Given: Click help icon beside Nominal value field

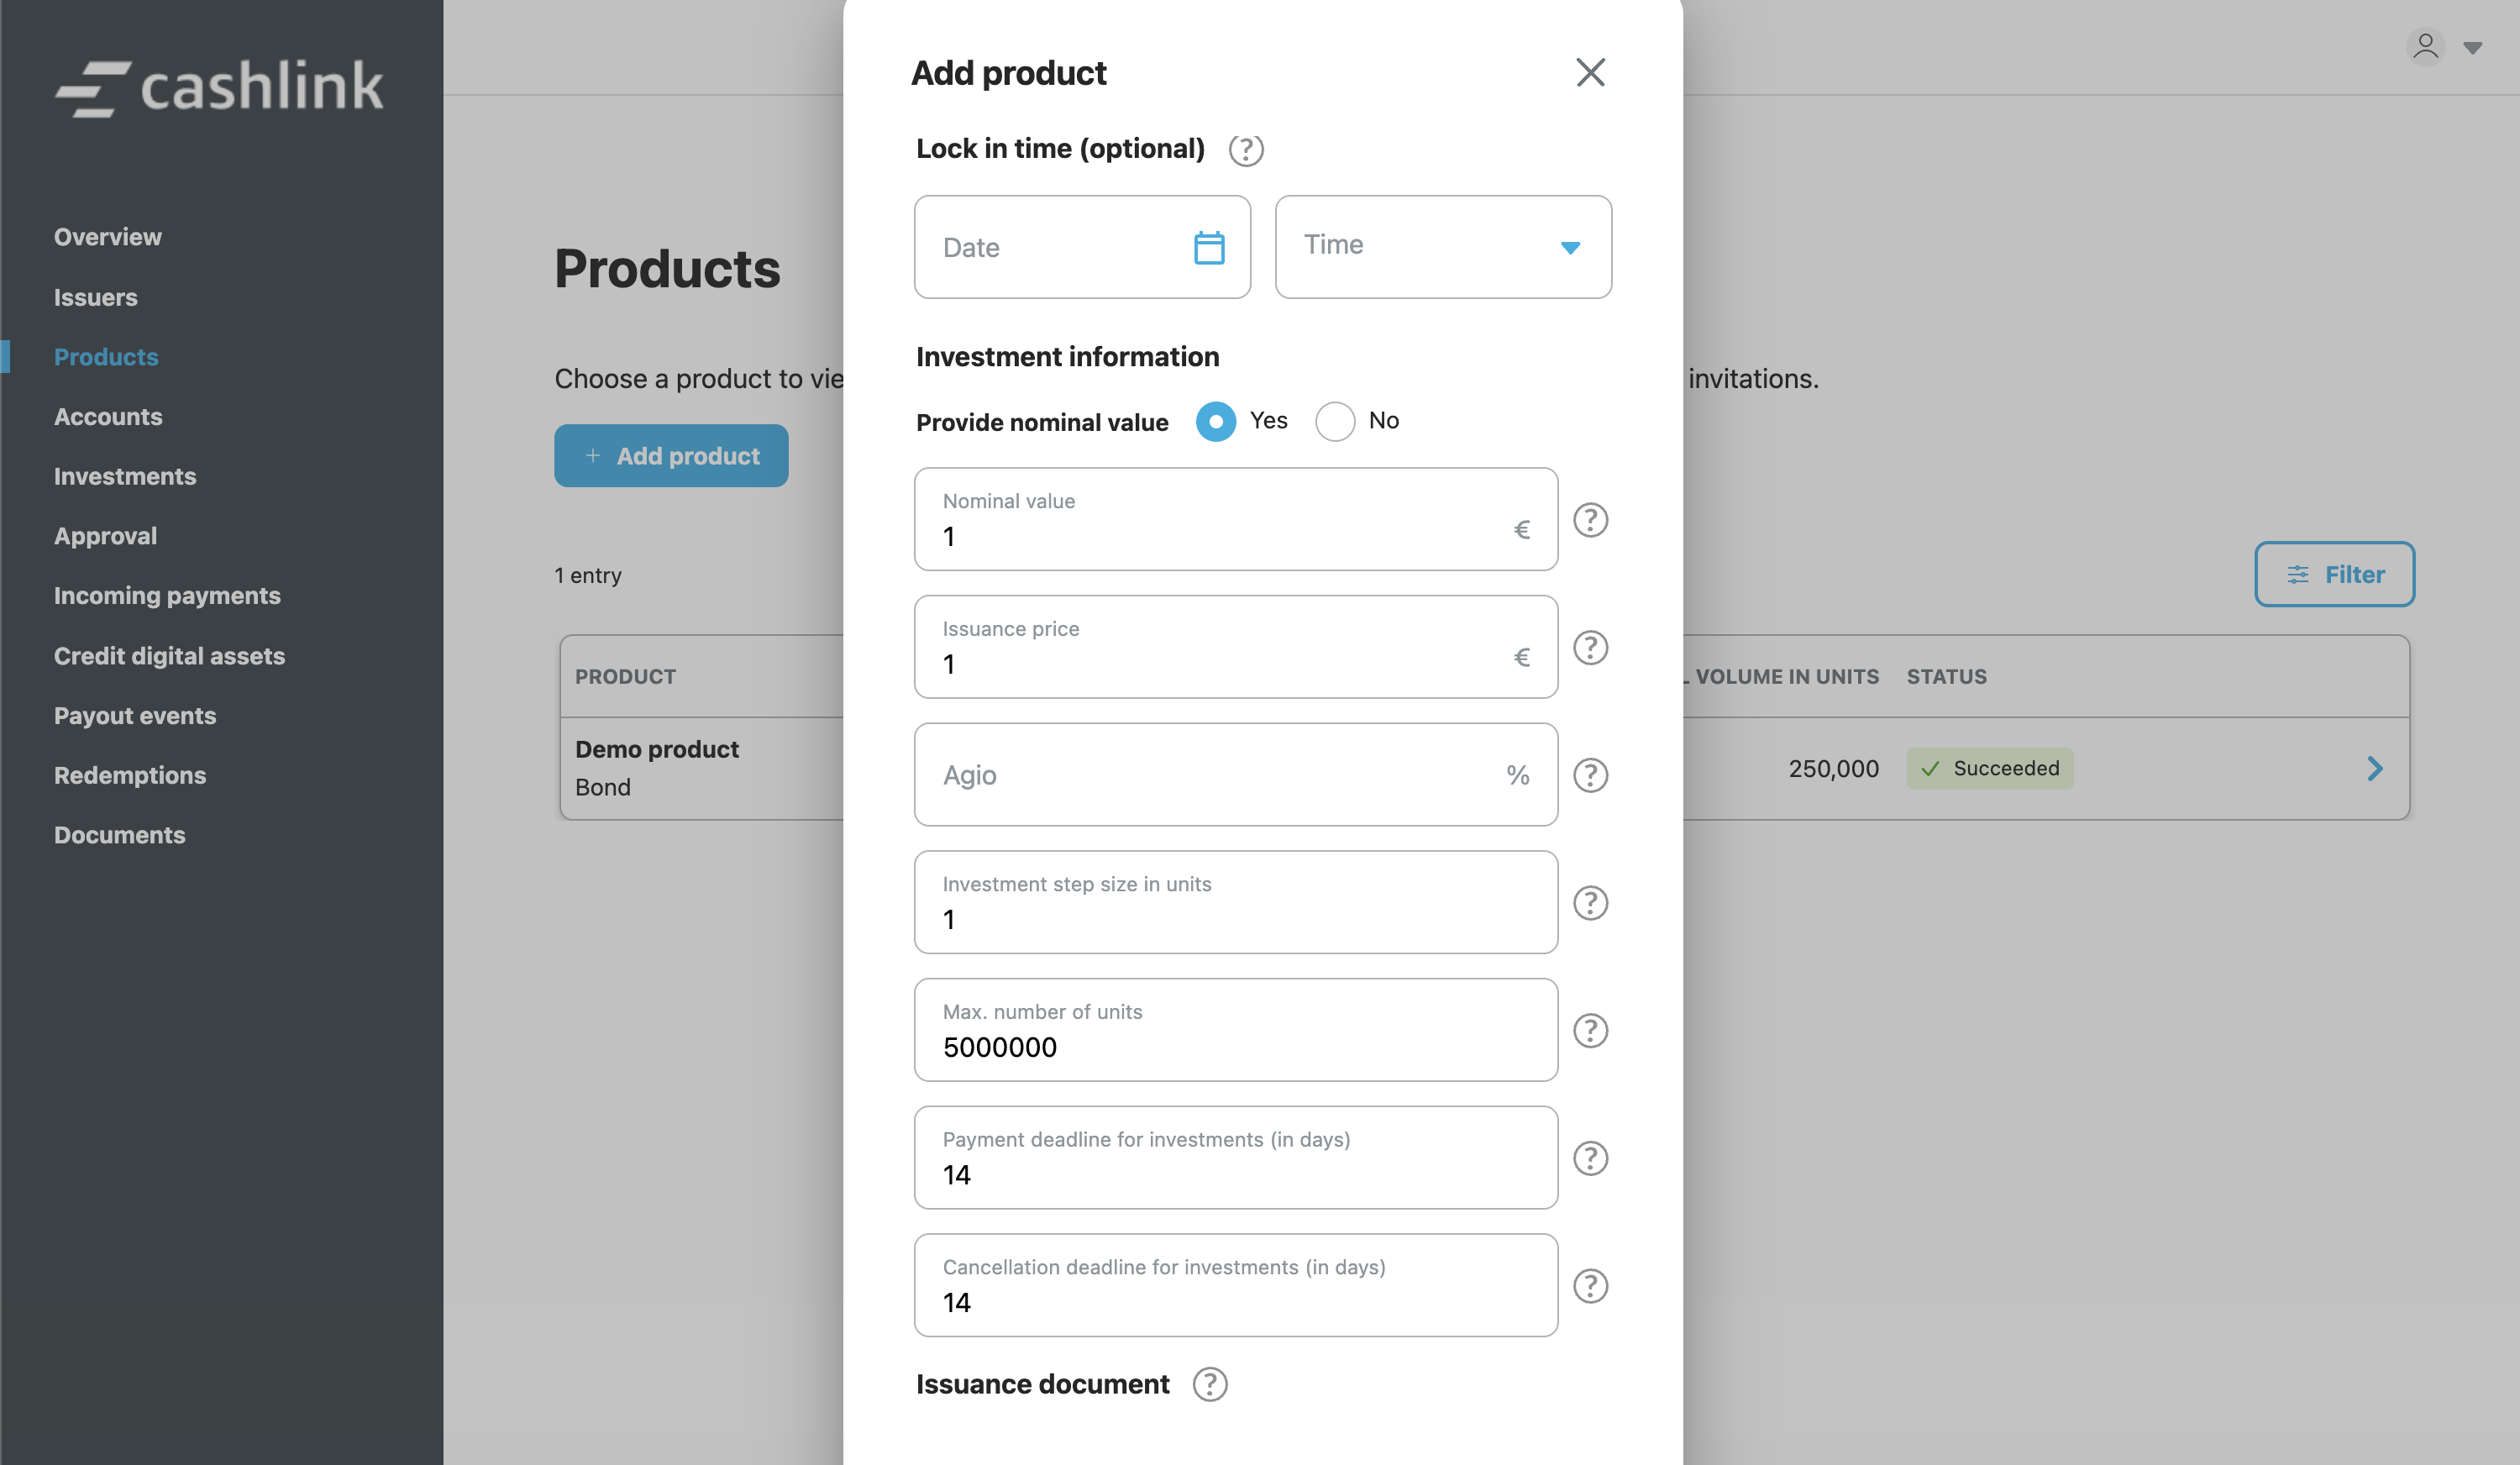Looking at the screenshot, I should pos(1590,520).
